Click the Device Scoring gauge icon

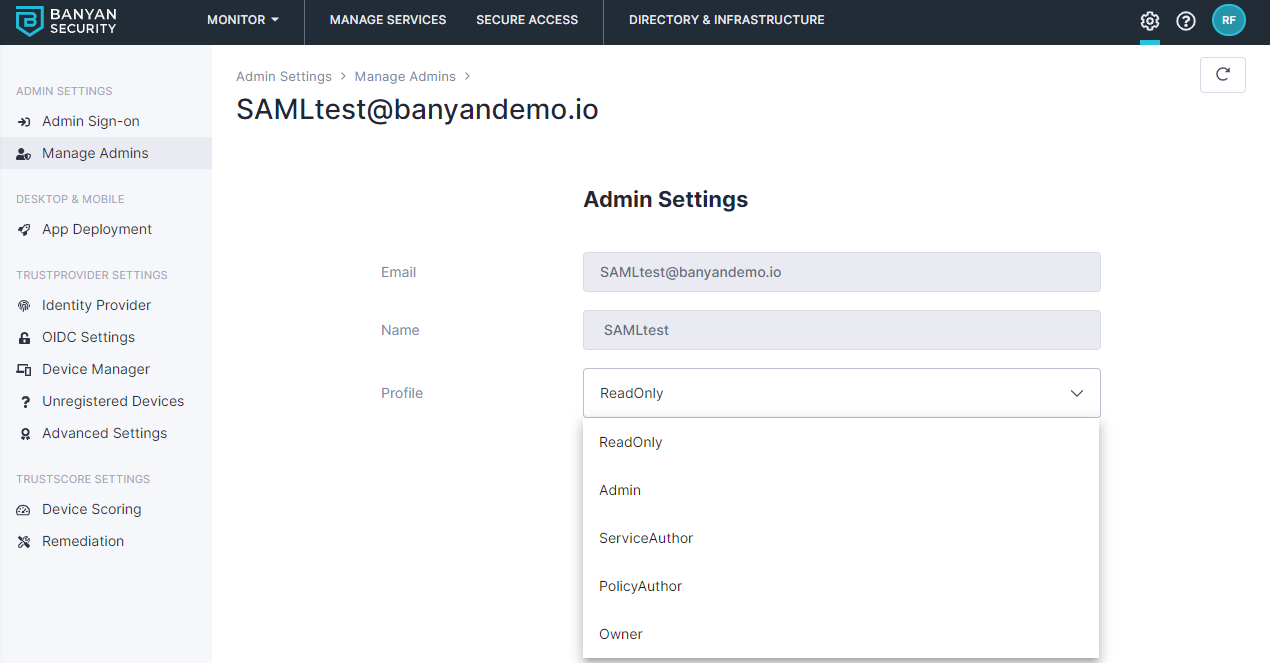click(24, 510)
